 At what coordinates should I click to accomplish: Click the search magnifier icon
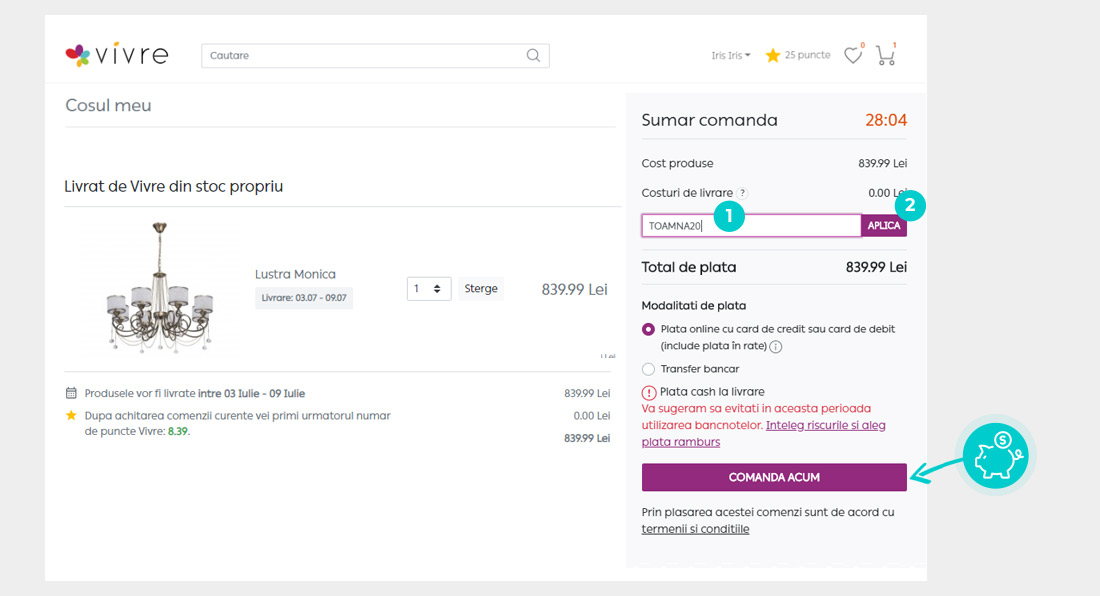(x=533, y=56)
